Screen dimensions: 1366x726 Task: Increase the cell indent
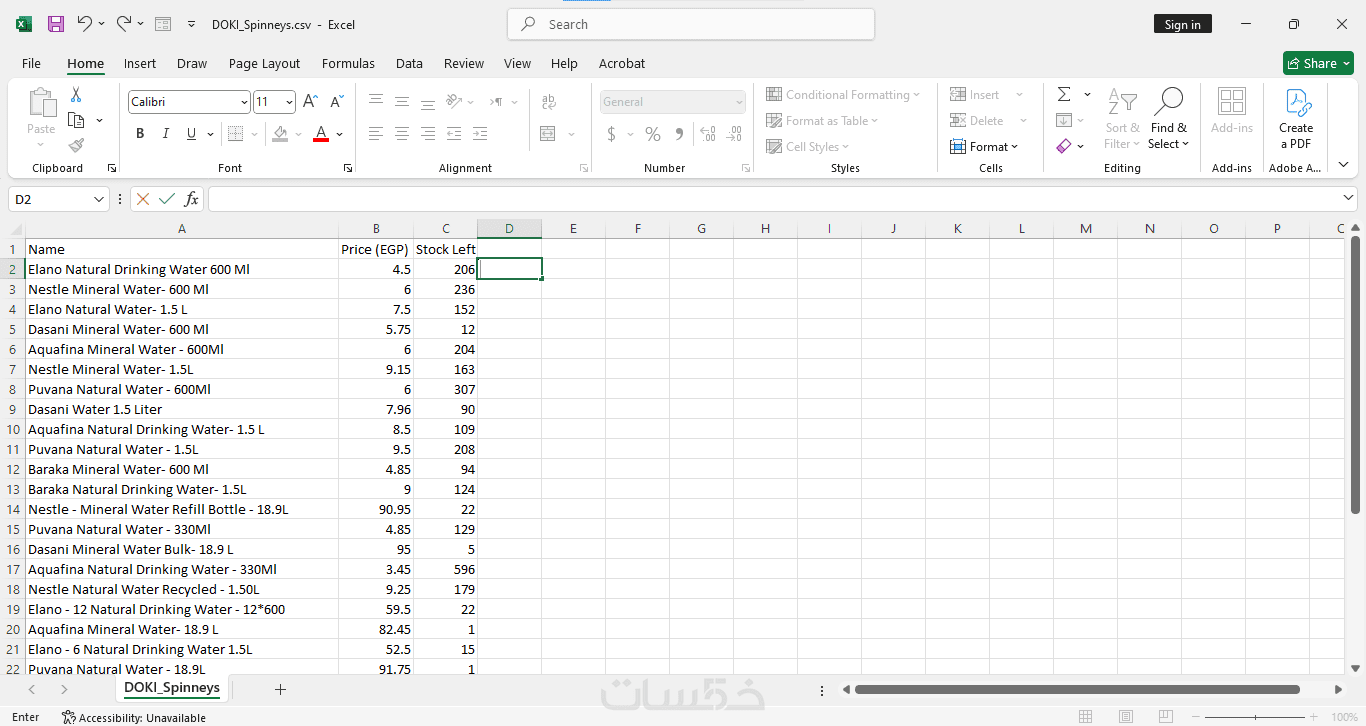480,134
